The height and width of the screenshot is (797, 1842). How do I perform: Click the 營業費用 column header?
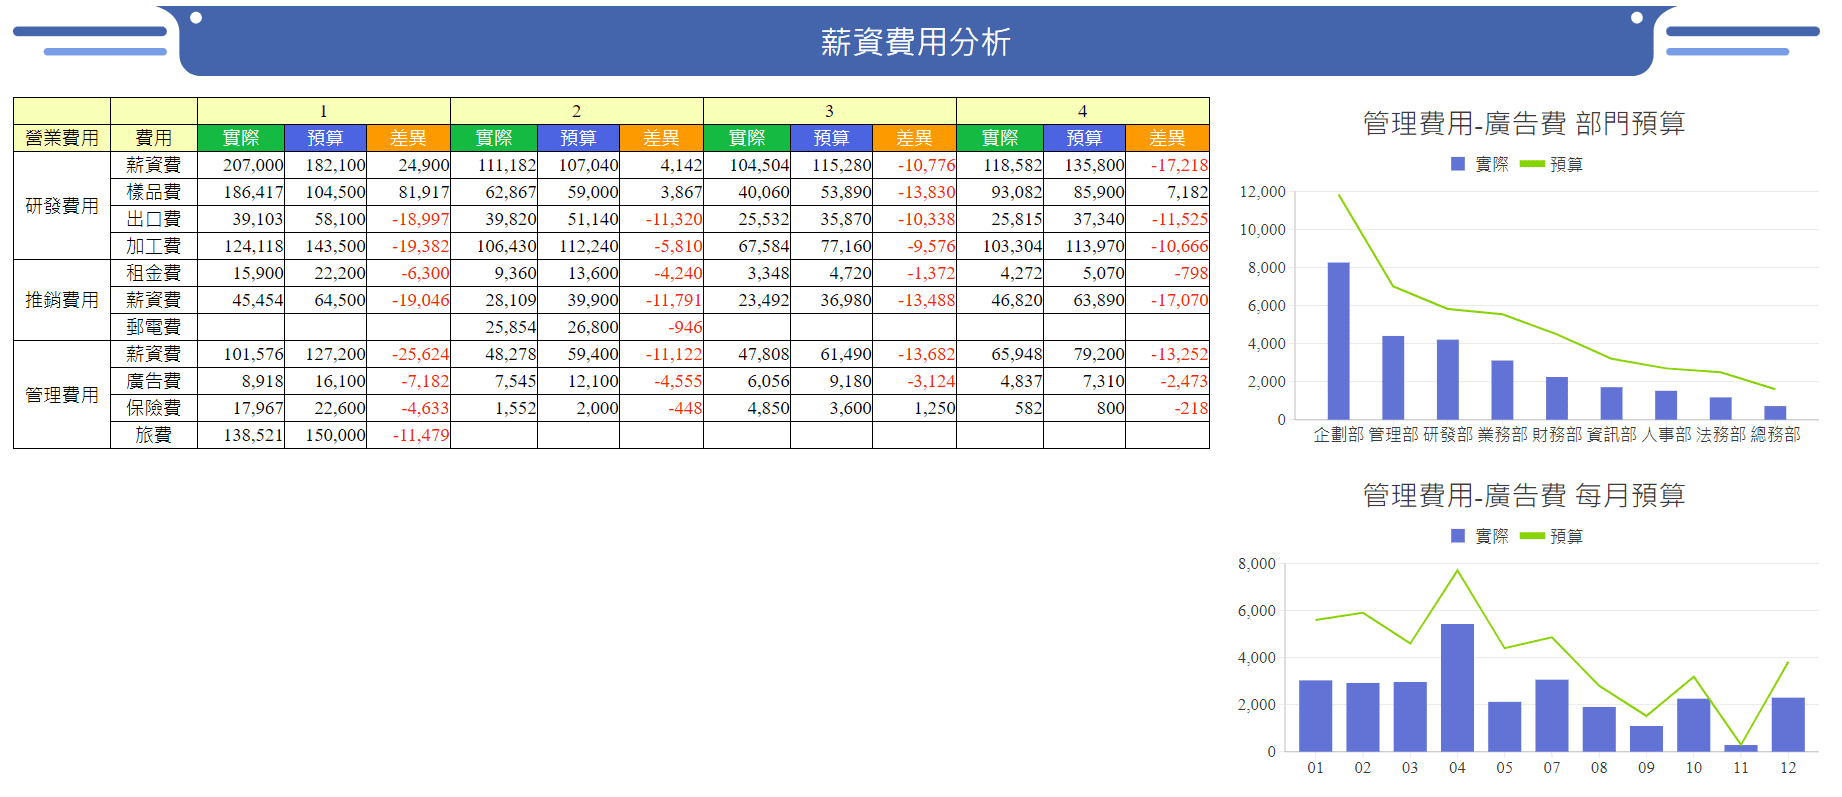62,138
